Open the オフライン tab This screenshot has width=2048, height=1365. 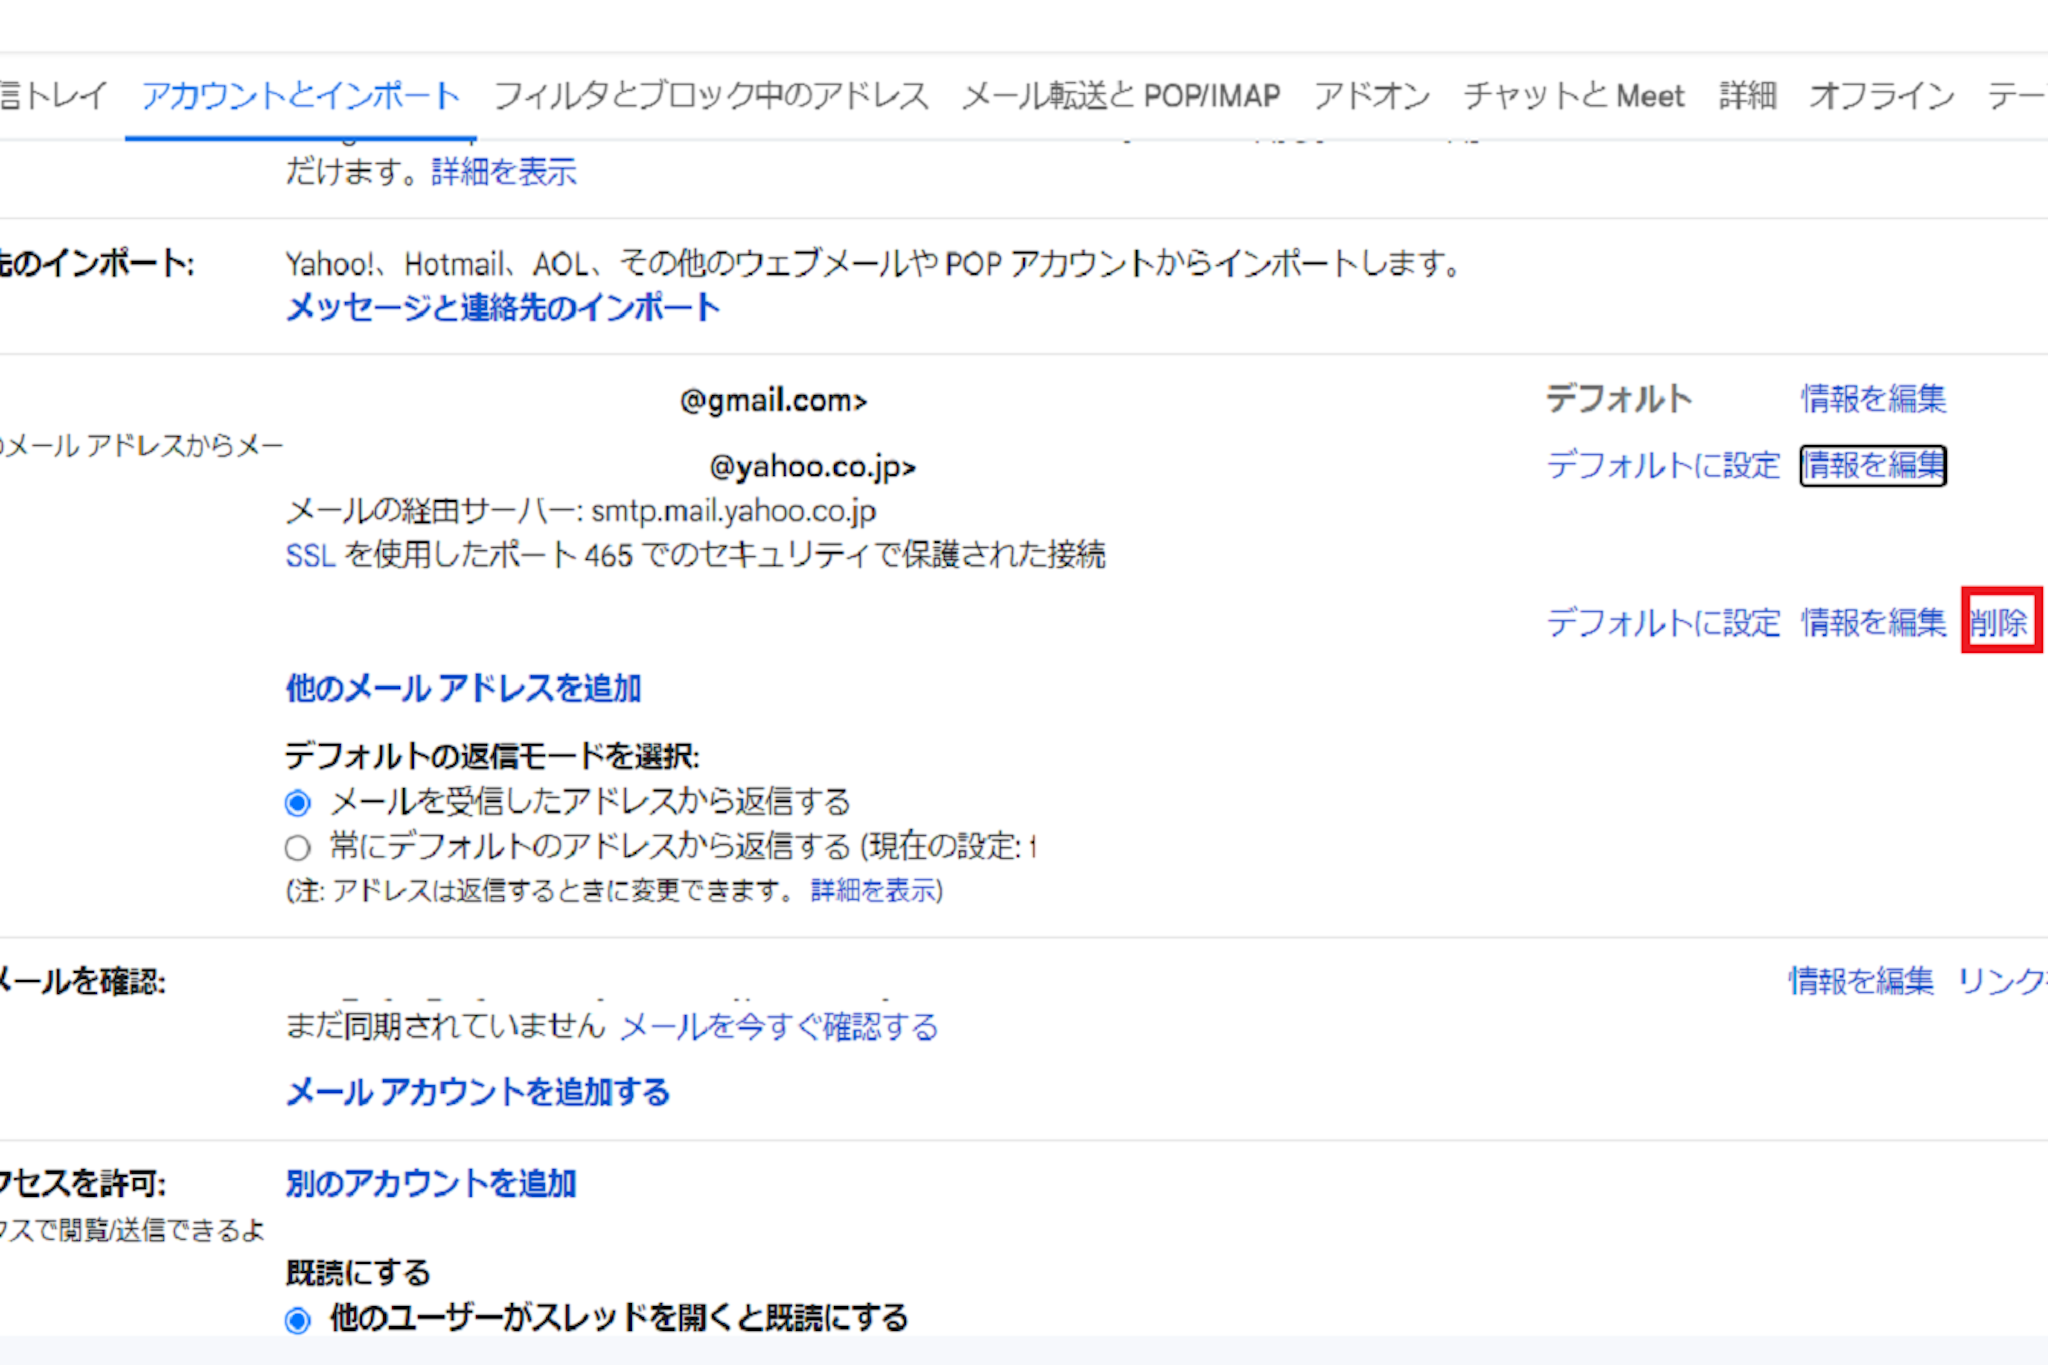click(x=1881, y=96)
